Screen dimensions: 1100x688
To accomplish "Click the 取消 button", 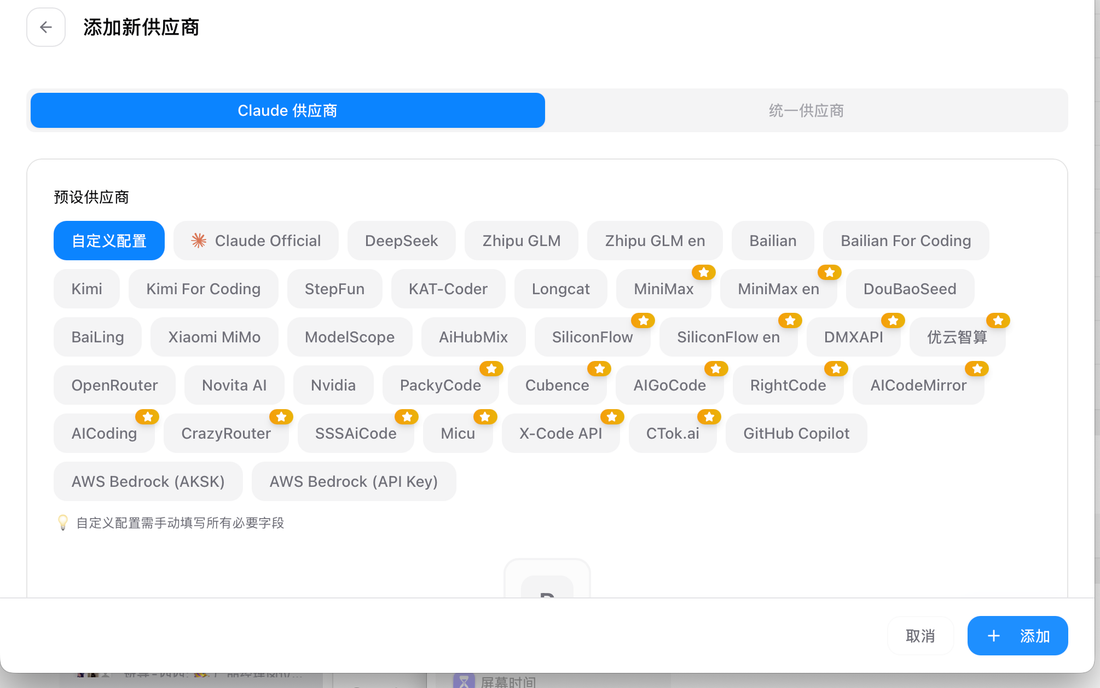I will click(920, 636).
